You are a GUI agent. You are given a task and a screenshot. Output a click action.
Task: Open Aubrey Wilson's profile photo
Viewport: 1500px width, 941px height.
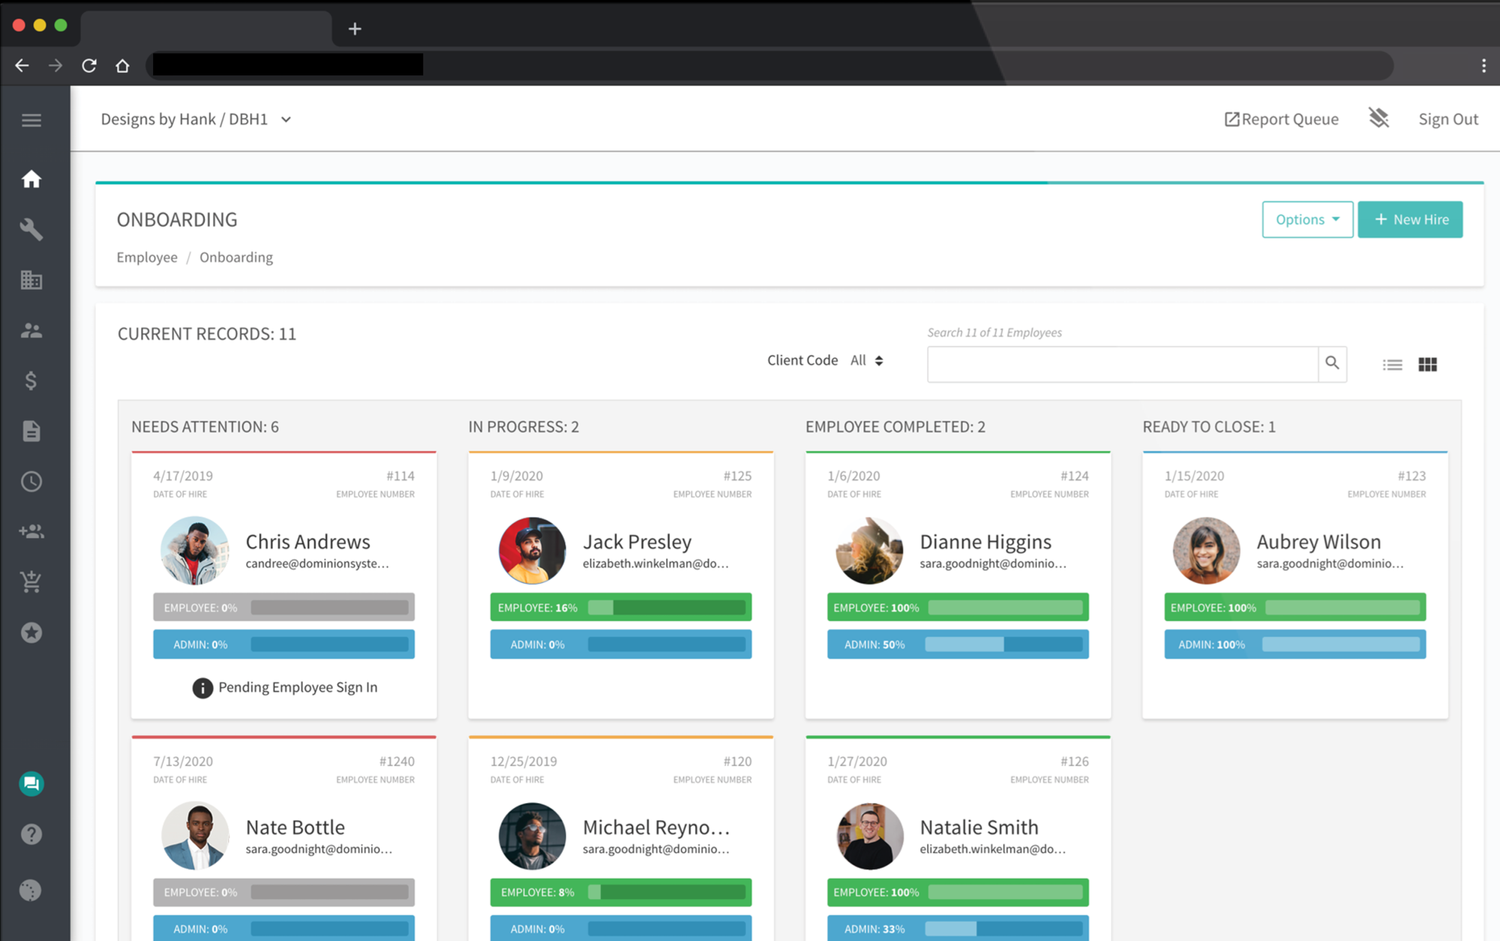[1206, 550]
